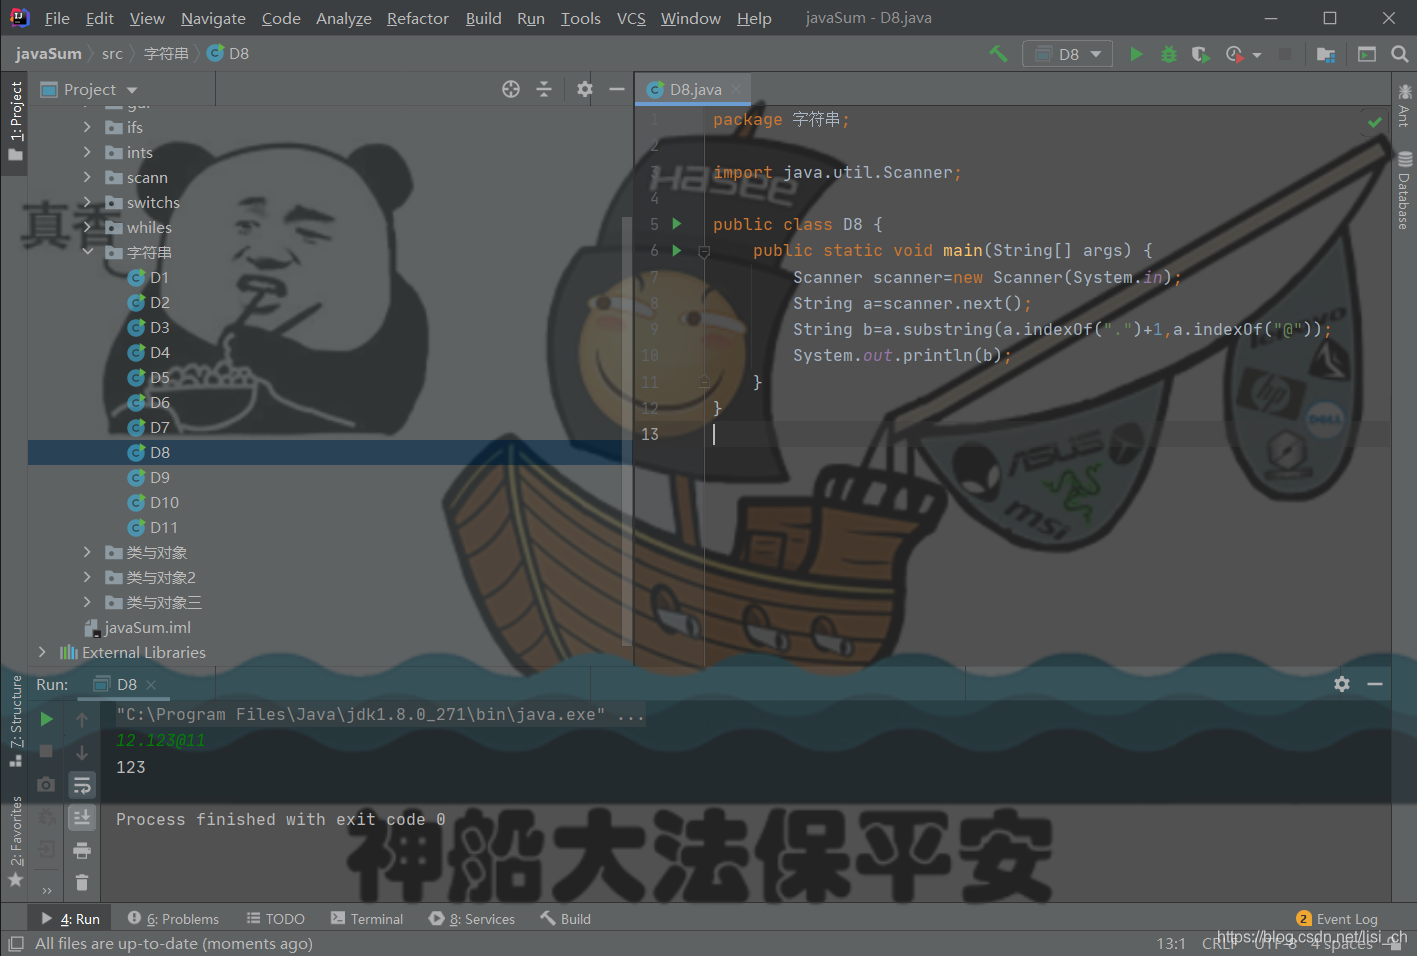Click the Stop square in the Run panel

(46, 751)
